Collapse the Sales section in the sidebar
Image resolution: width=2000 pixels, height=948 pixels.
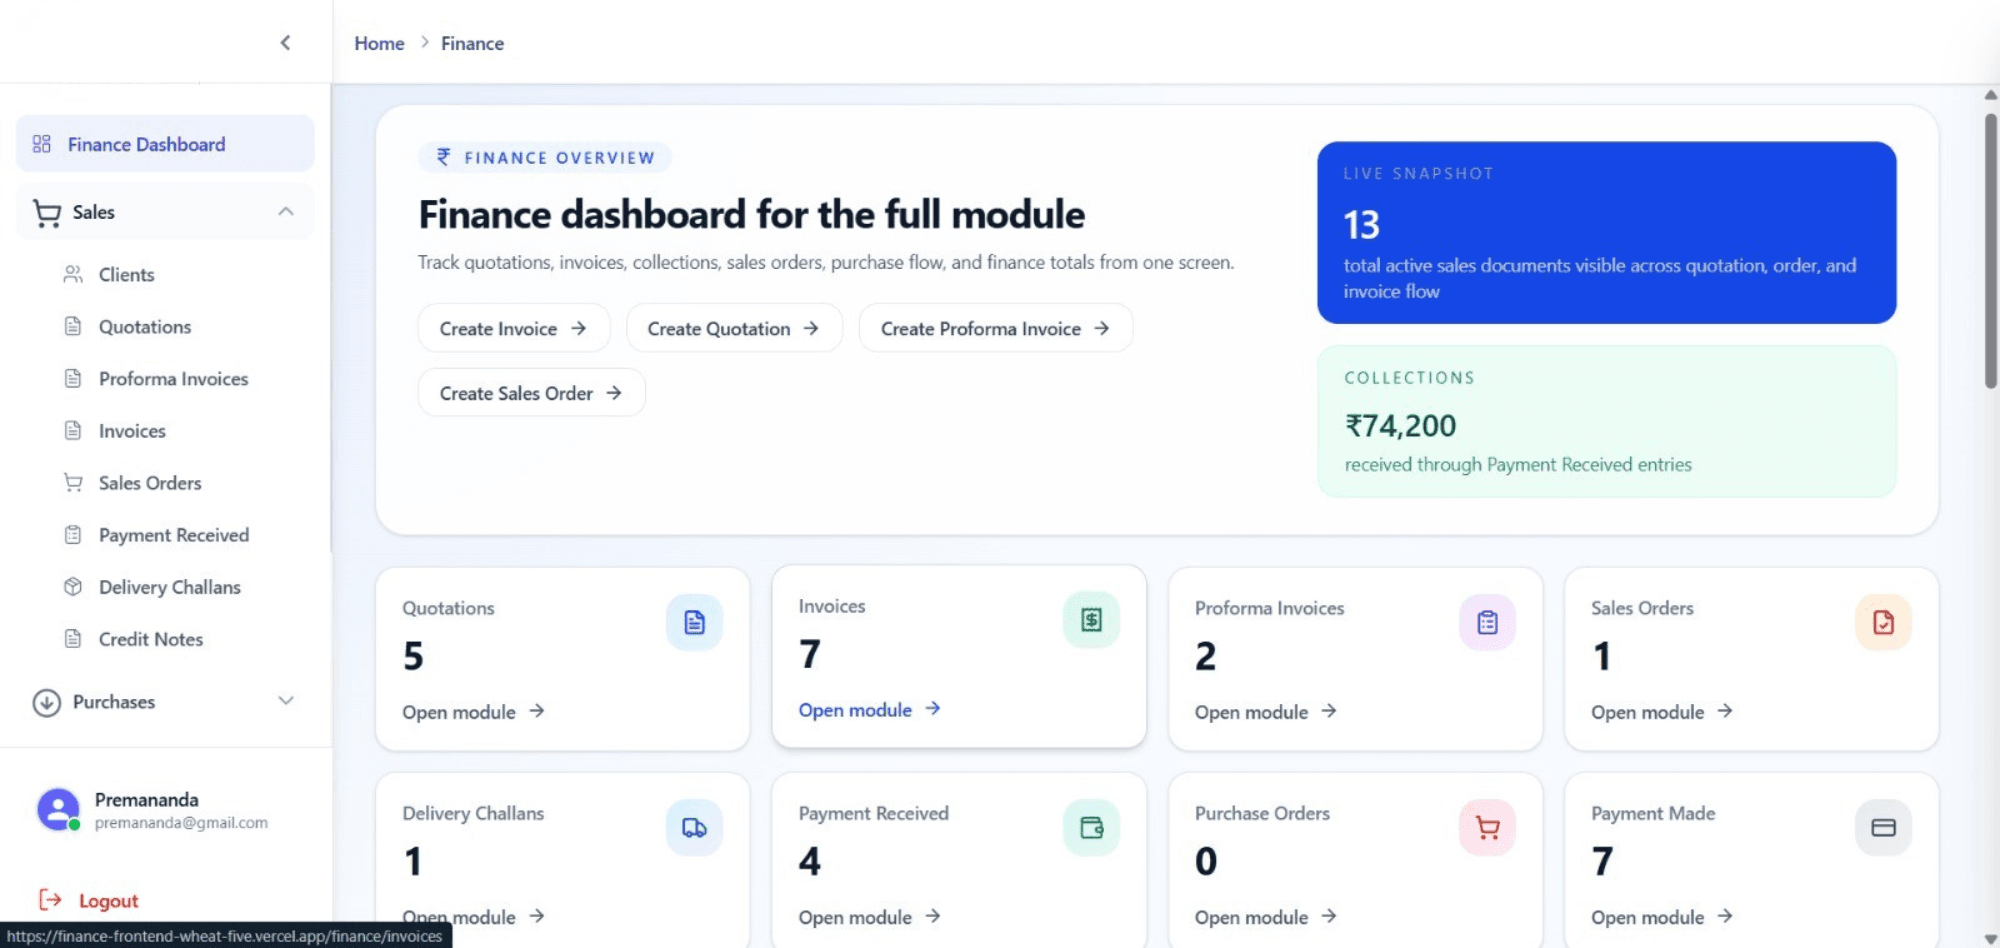(287, 212)
